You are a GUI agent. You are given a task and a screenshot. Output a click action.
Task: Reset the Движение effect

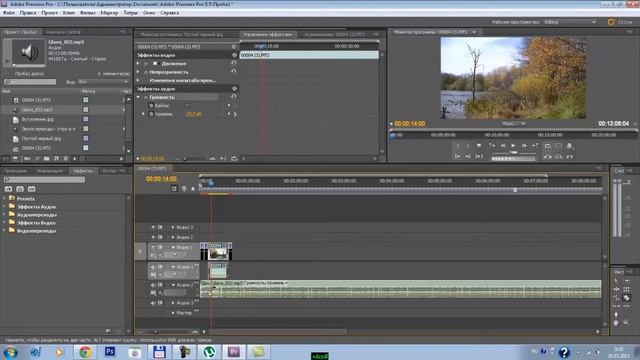coord(234,63)
